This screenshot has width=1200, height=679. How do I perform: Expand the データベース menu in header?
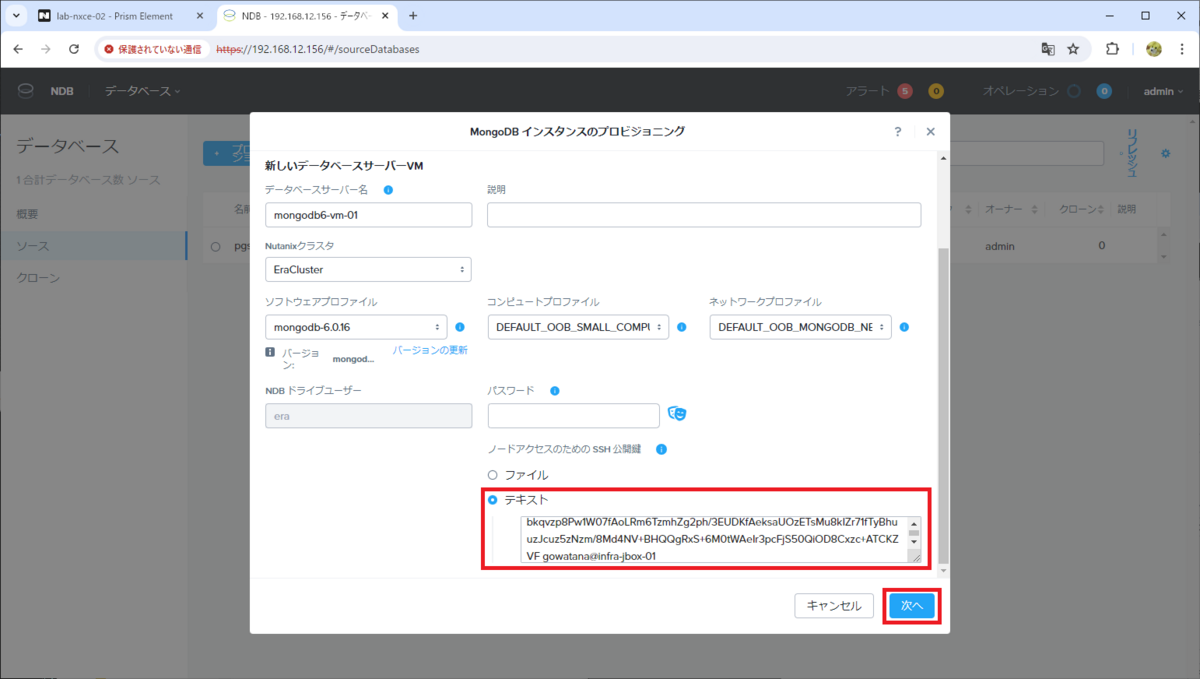click(143, 91)
